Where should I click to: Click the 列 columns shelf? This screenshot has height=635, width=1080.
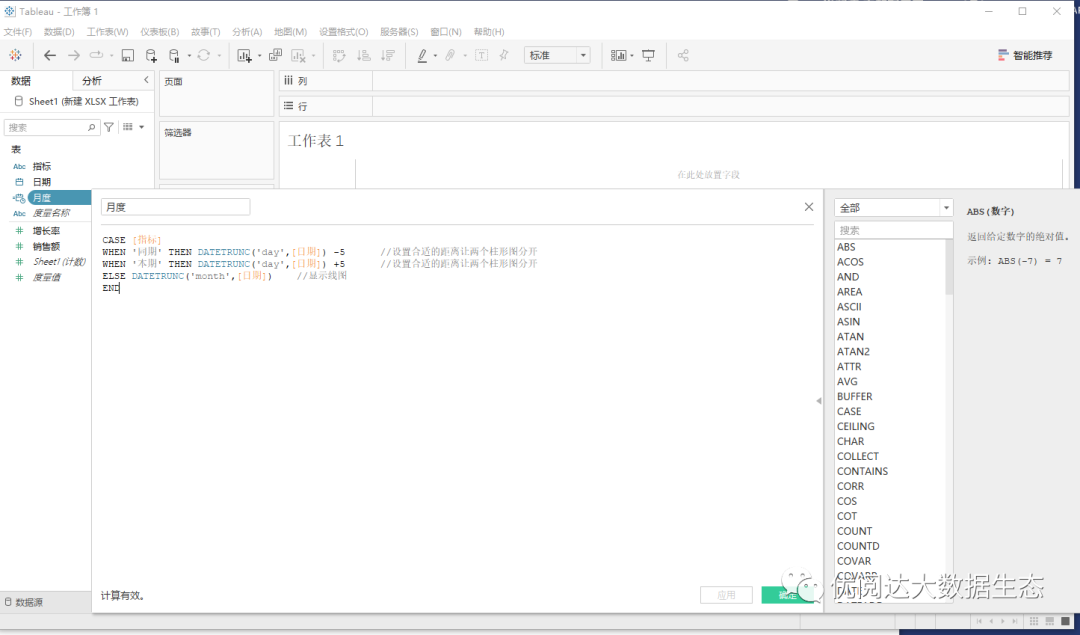coord(674,81)
